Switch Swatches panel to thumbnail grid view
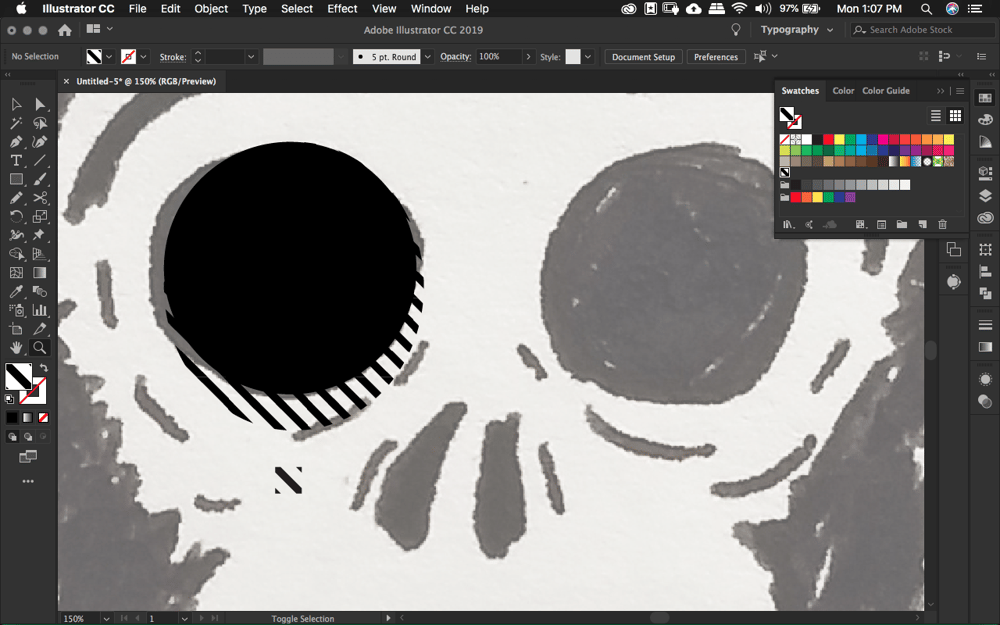Screen dimensions: 1000x625 (x=955, y=115)
